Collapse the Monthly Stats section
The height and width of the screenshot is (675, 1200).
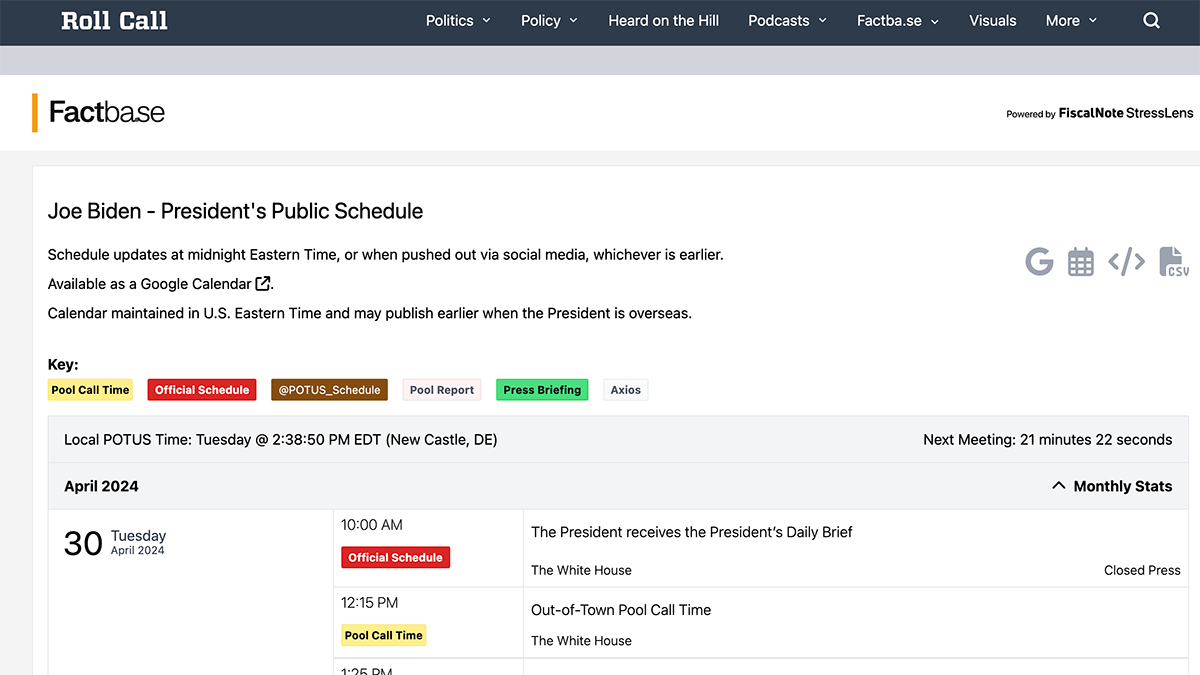coord(1111,486)
